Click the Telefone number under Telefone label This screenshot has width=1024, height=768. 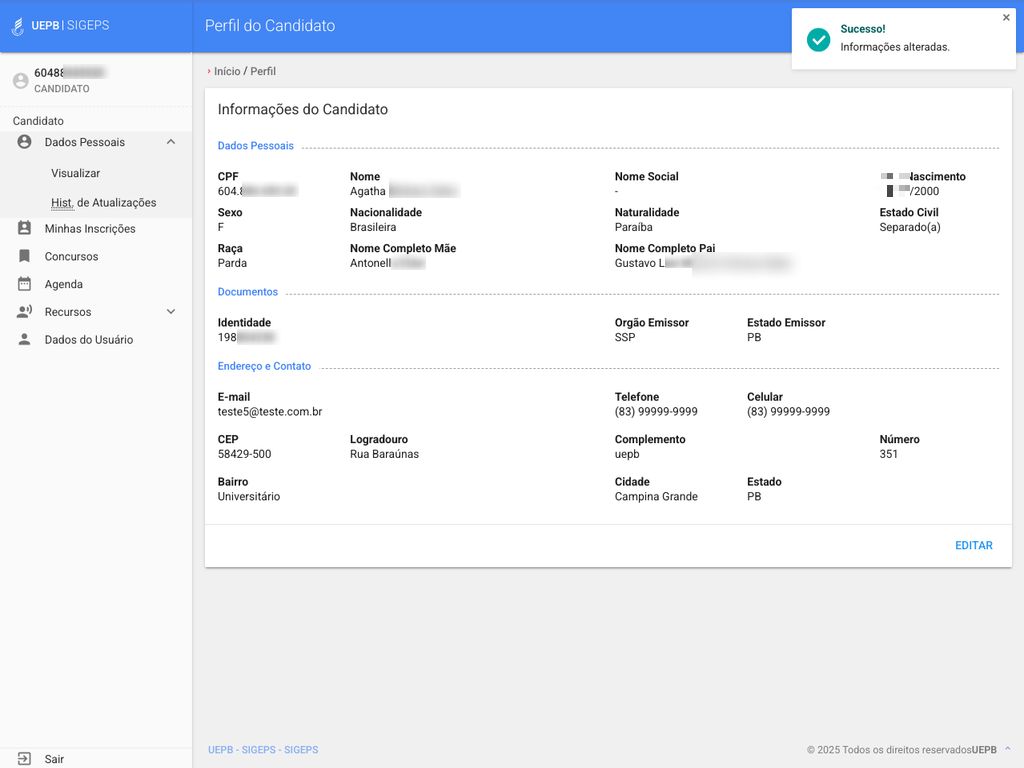tap(656, 411)
